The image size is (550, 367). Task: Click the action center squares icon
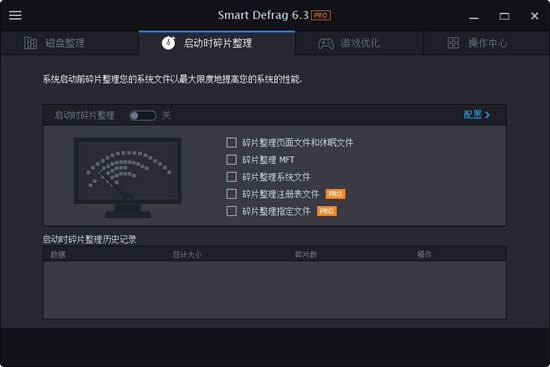click(x=453, y=43)
